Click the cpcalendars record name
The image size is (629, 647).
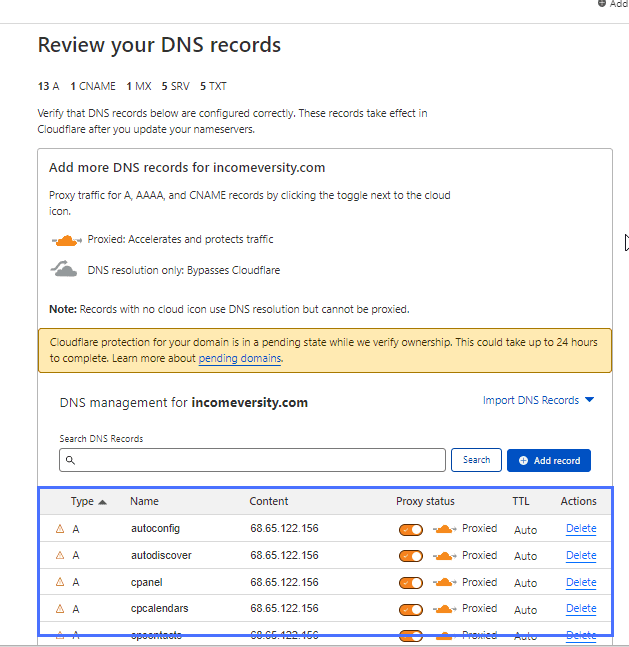click(159, 609)
